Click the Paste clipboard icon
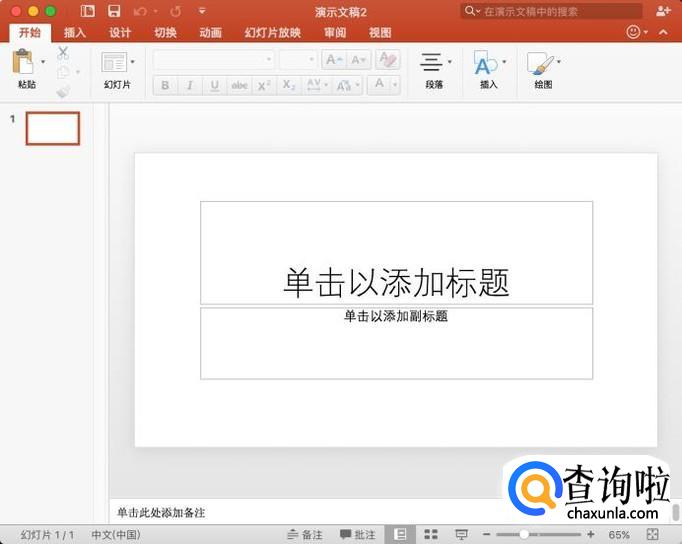This screenshot has height=544, width=682. [23, 61]
